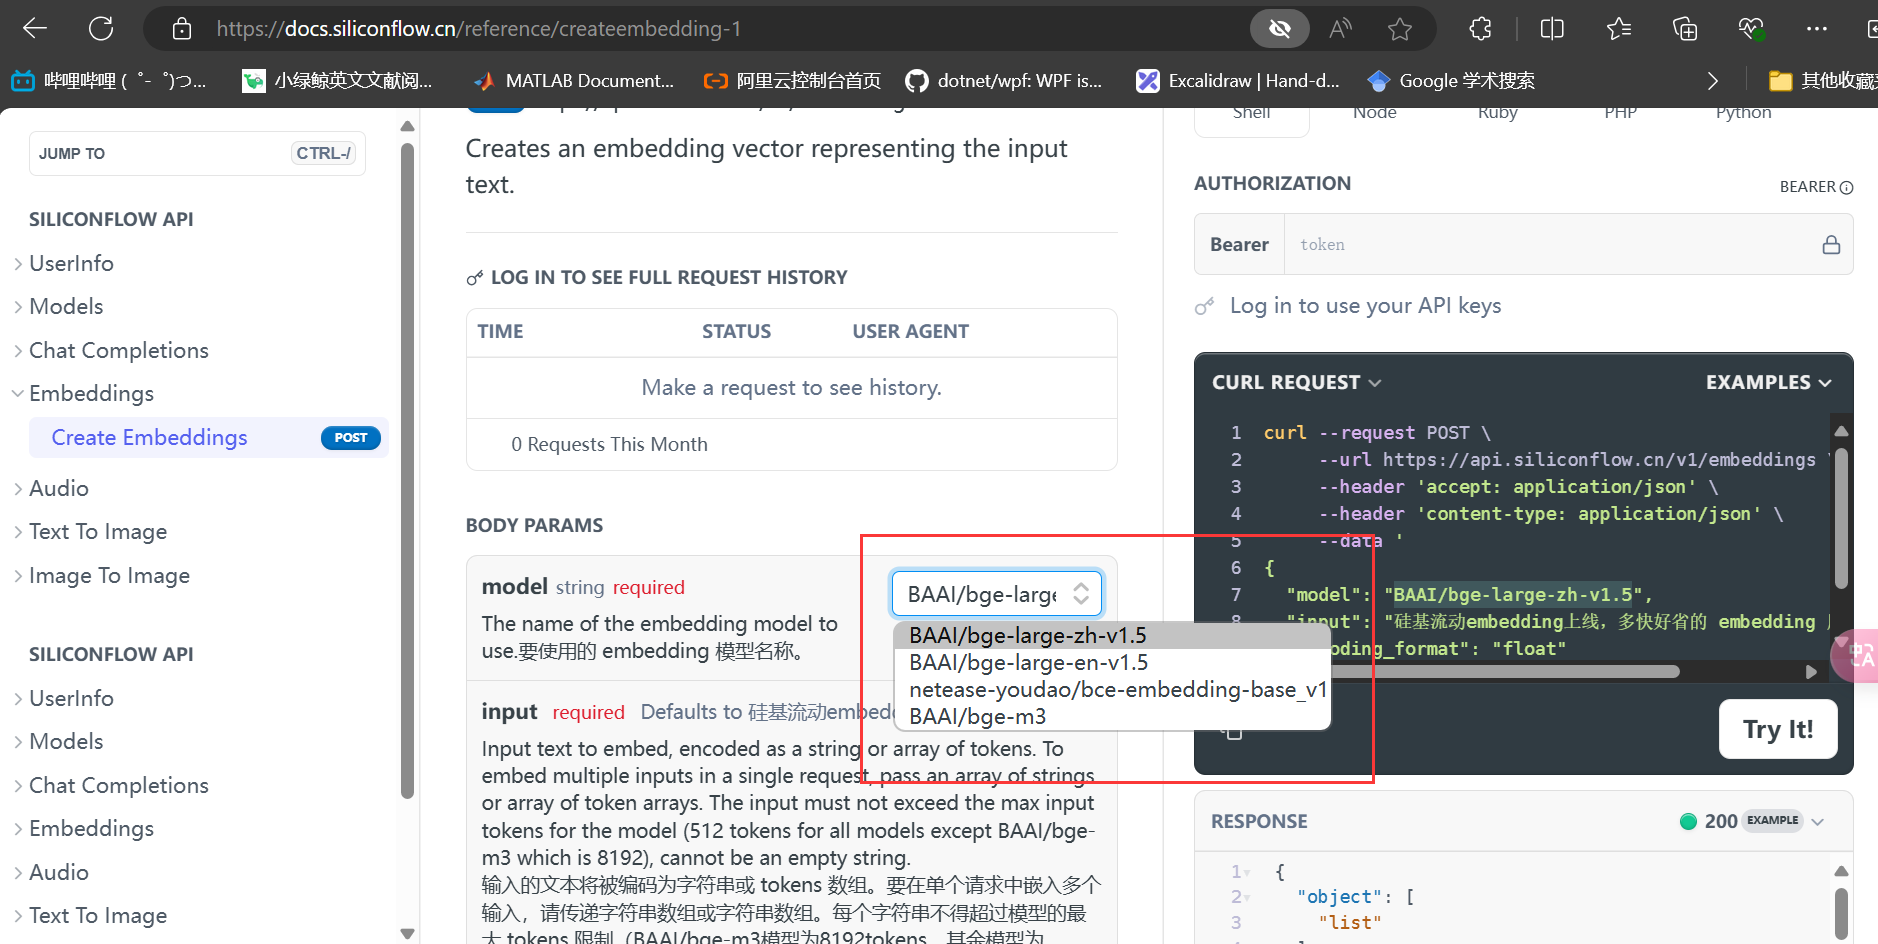Click the browser address bar URL
Viewport: 1878px width, 944px height.
point(479,29)
